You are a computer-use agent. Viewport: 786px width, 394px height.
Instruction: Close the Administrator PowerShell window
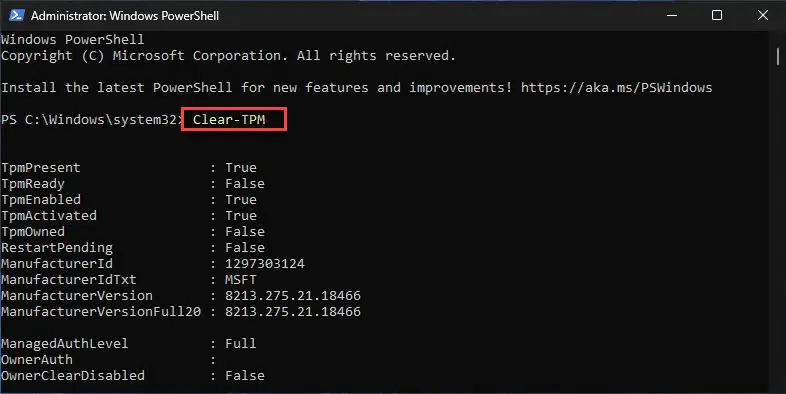point(762,16)
